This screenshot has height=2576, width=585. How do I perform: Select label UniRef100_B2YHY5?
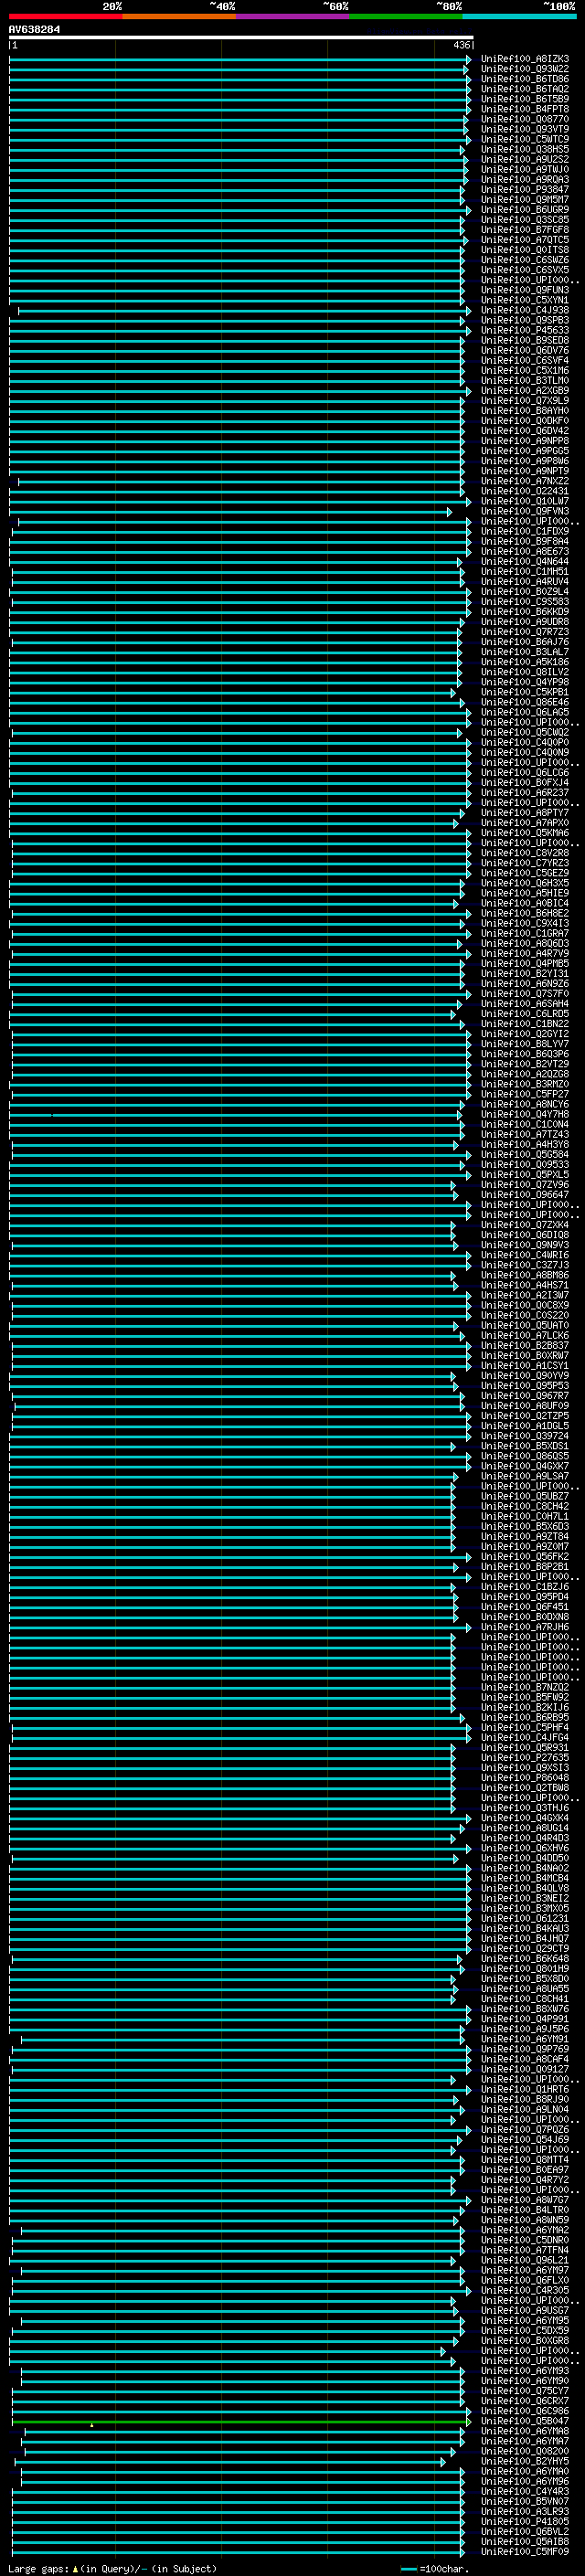pyautogui.click(x=525, y=2460)
